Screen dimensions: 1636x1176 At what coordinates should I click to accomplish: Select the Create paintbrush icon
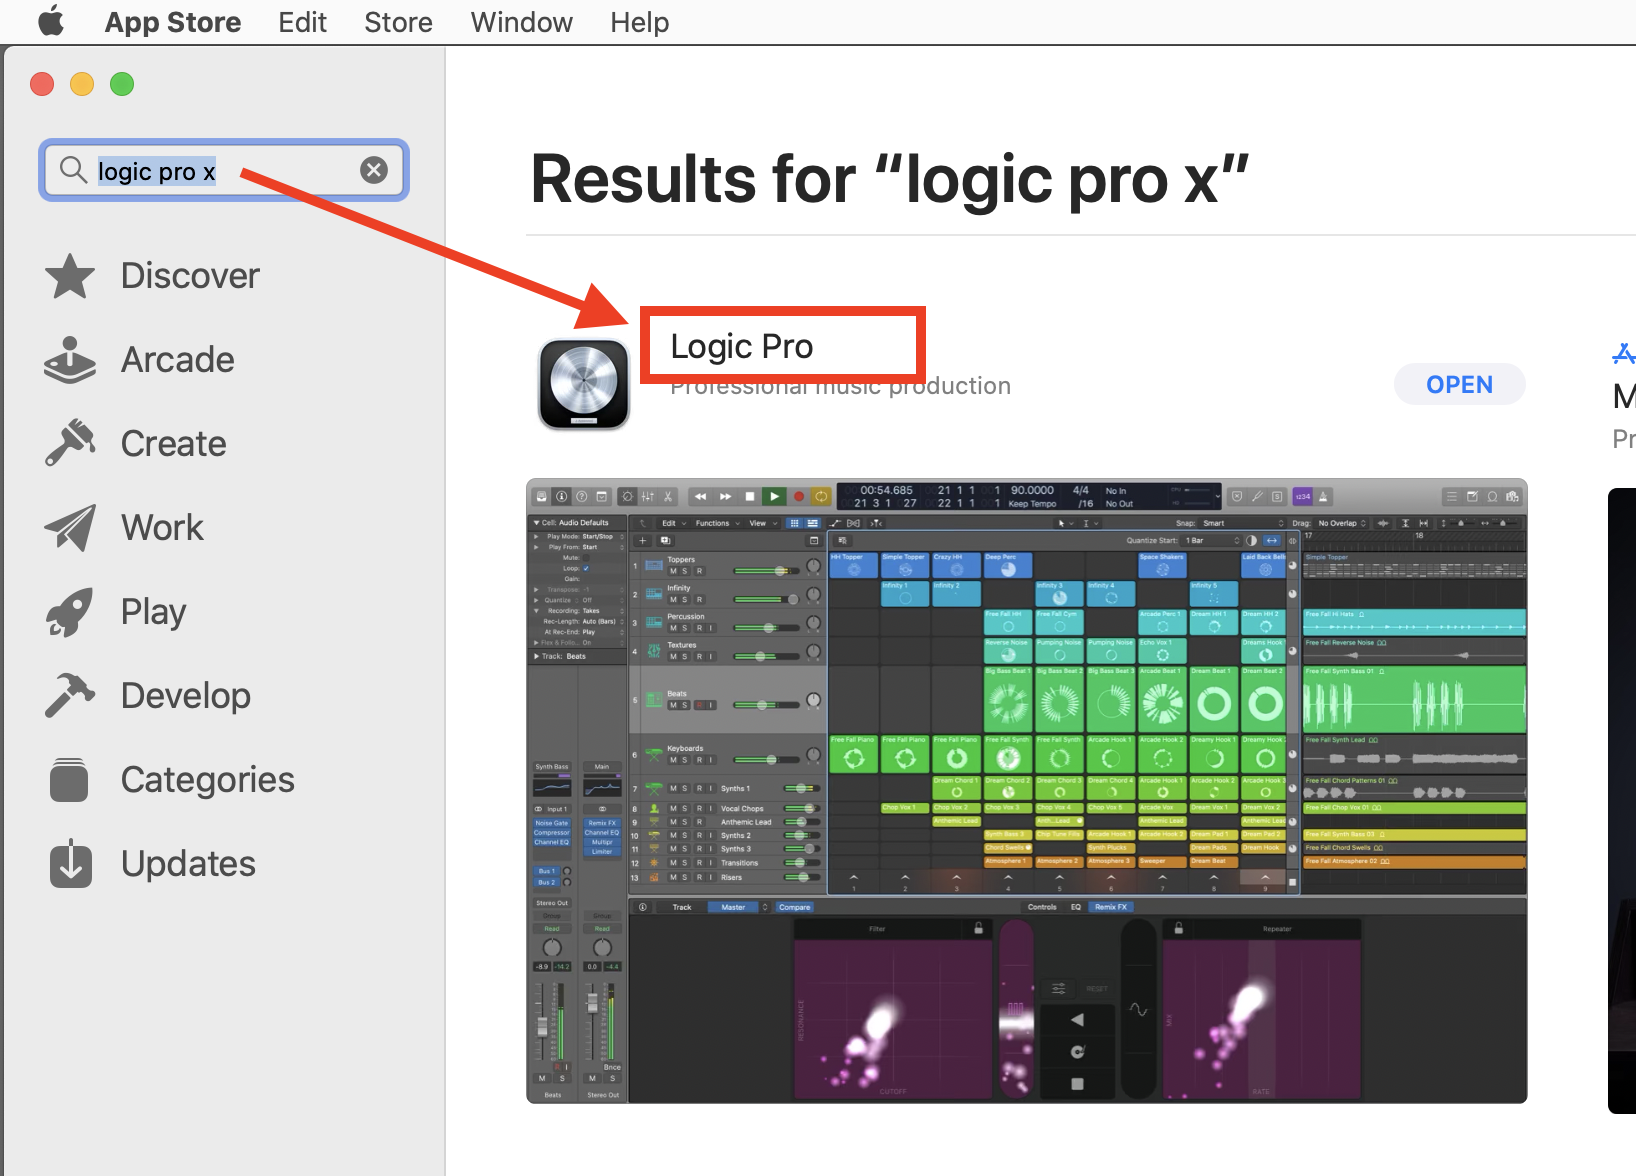point(70,443)
